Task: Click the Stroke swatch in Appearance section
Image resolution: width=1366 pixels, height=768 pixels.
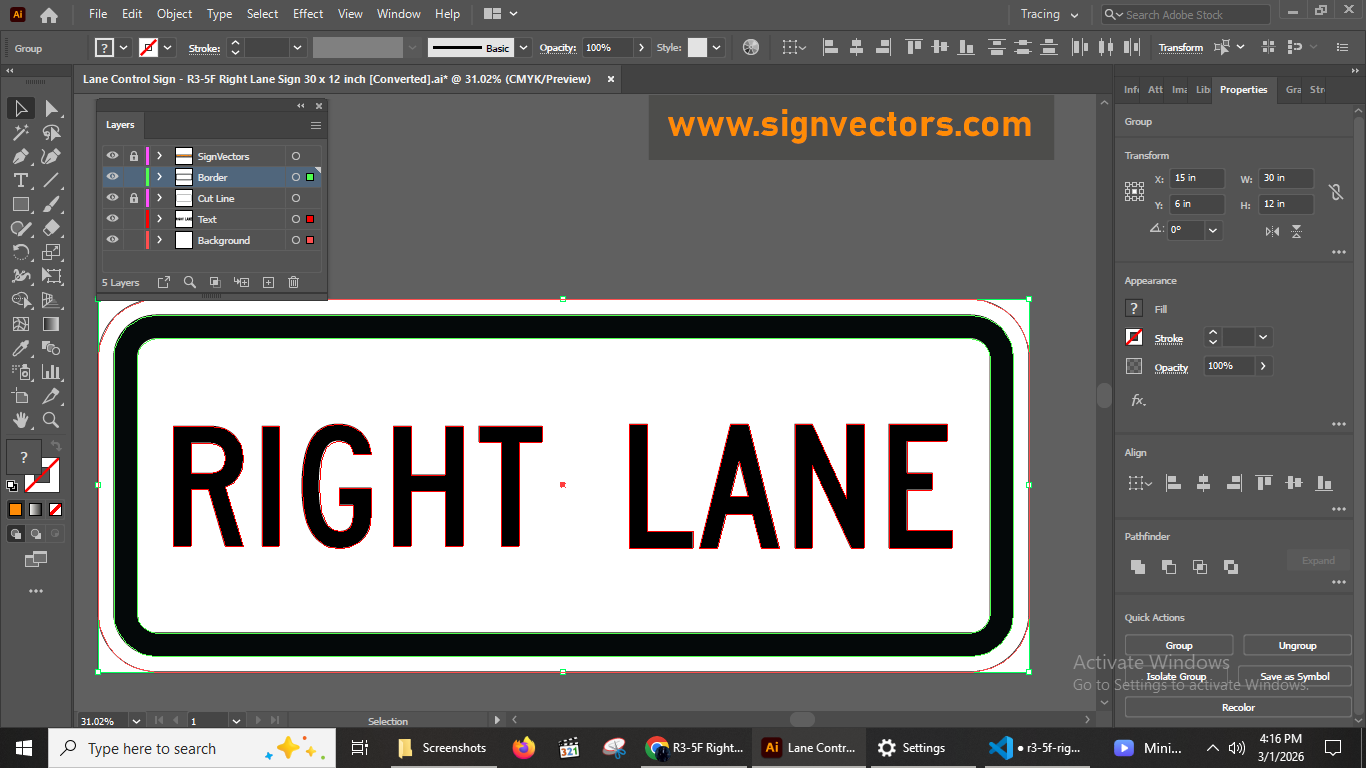Action: 1134,338
